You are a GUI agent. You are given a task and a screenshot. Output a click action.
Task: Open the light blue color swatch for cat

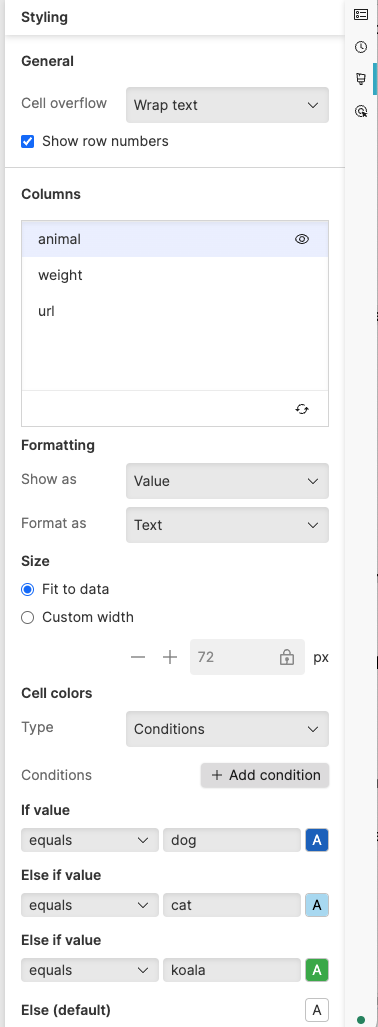coord(317,905)
